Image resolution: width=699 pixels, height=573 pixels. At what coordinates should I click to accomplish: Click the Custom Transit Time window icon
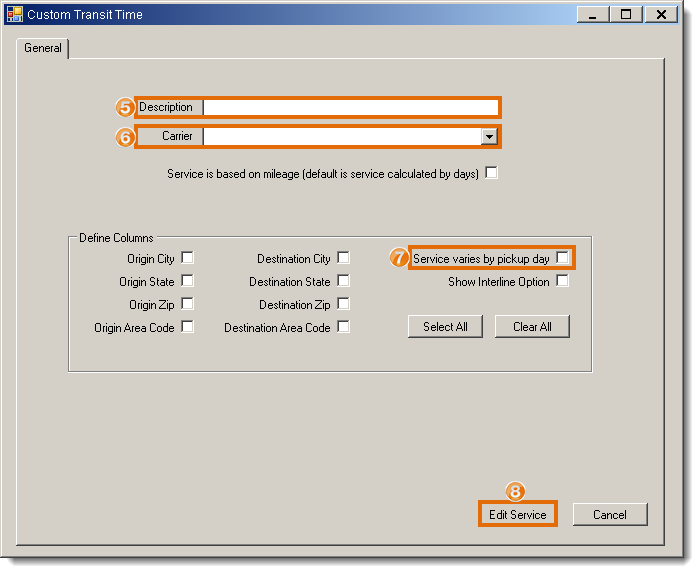click(14, 15)
